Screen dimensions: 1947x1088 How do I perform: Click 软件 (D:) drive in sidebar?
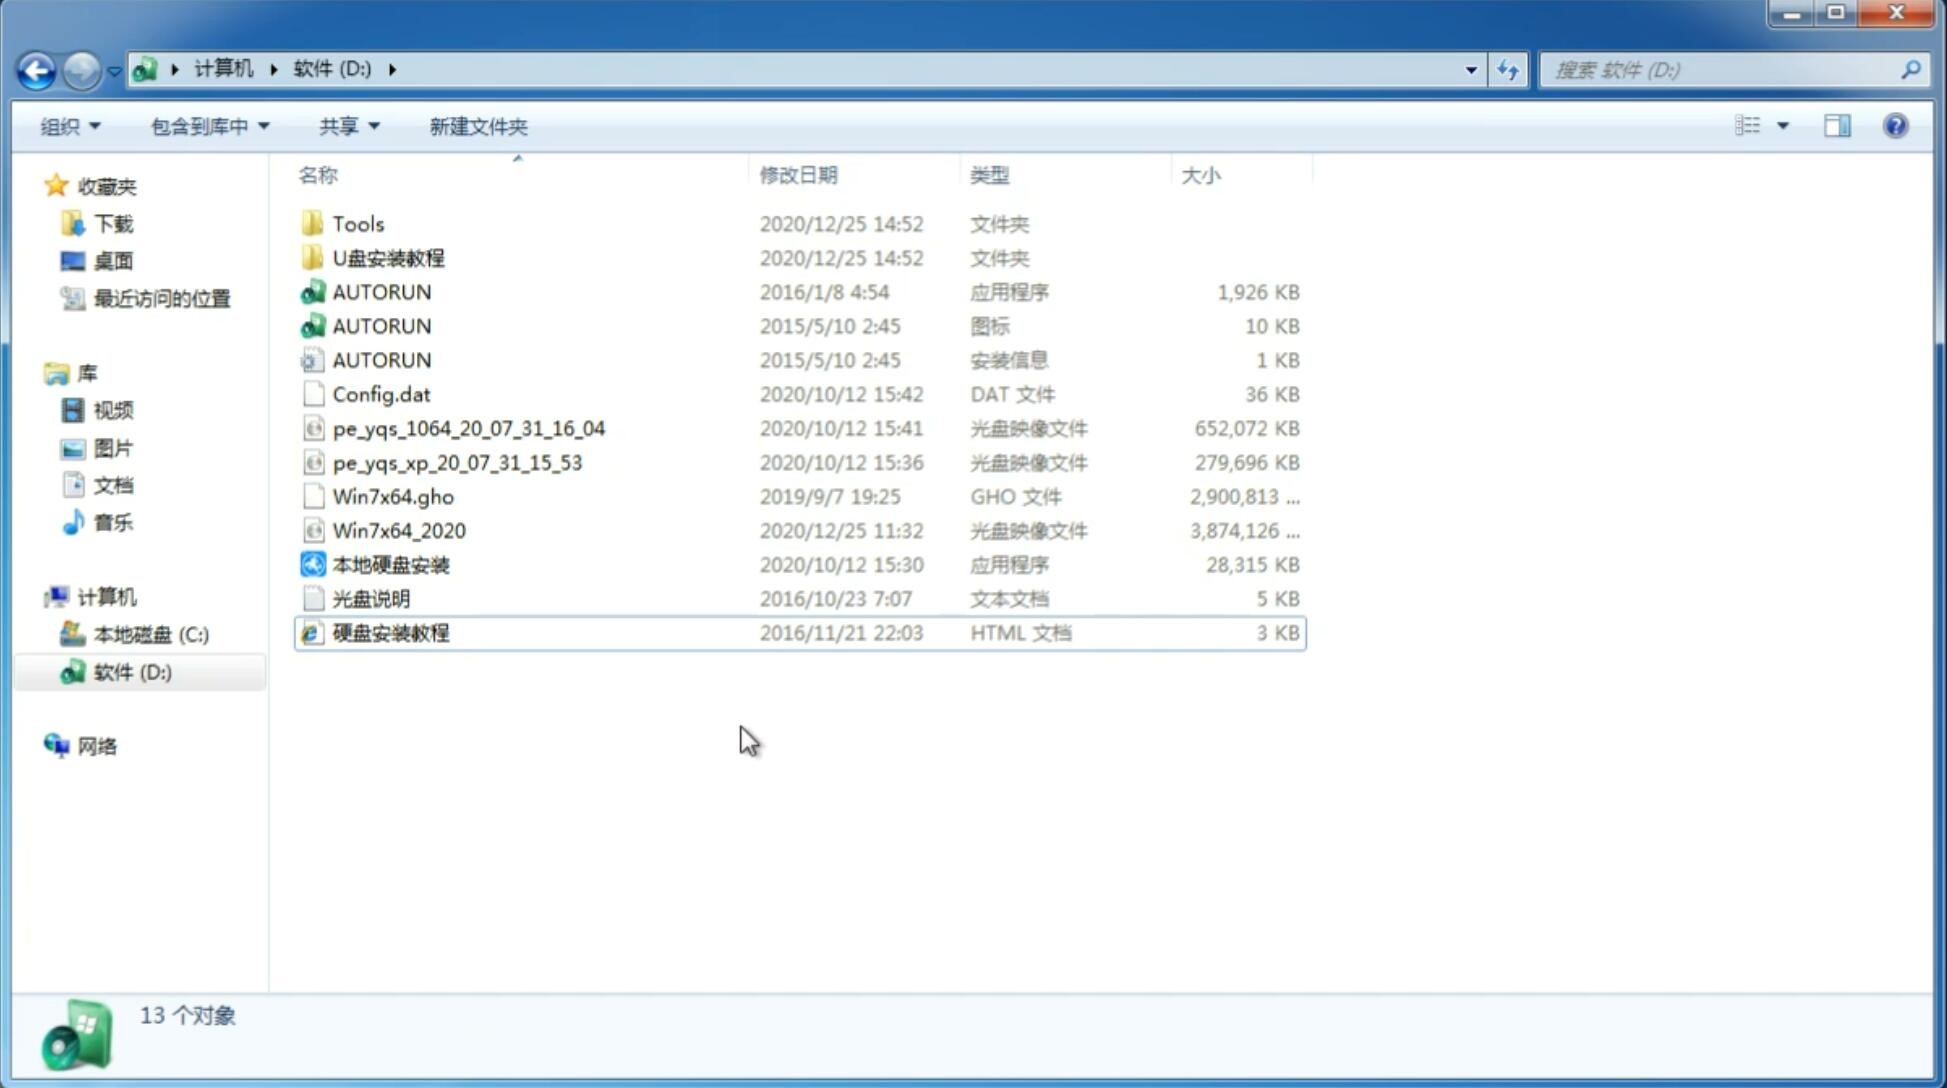point(132,671)
